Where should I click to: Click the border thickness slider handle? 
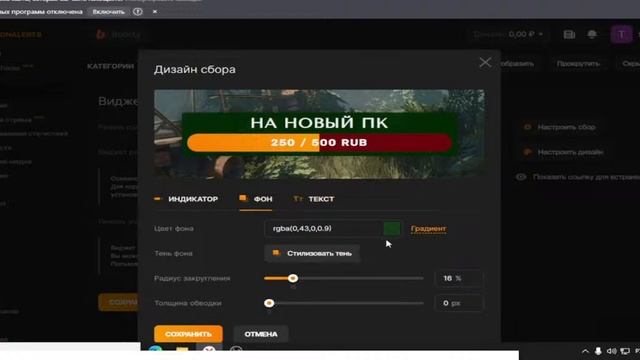click(269, 303)
